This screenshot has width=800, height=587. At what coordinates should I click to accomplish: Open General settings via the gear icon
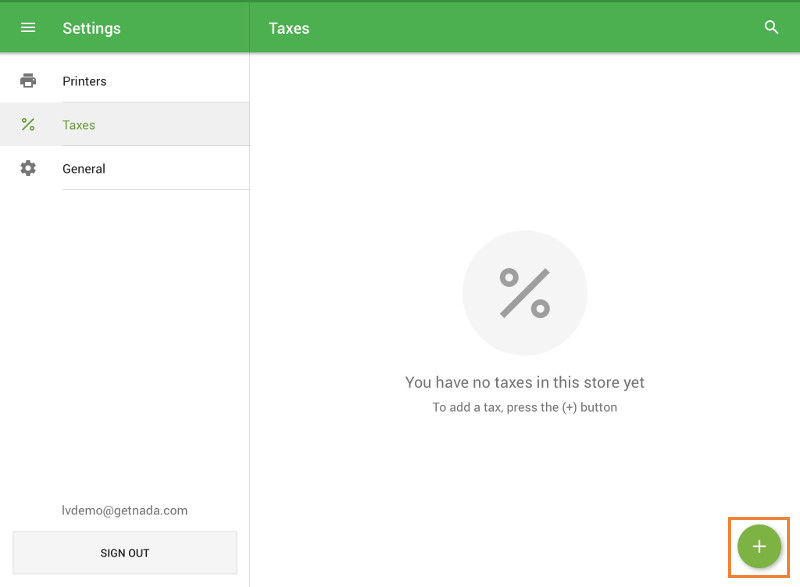point(27,168)
